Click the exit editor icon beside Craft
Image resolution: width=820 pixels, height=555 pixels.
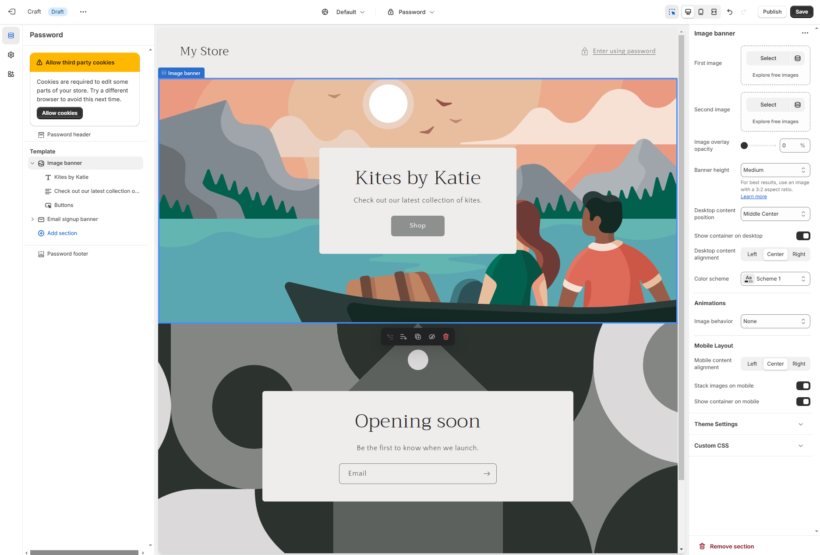[x=12, y=12]
